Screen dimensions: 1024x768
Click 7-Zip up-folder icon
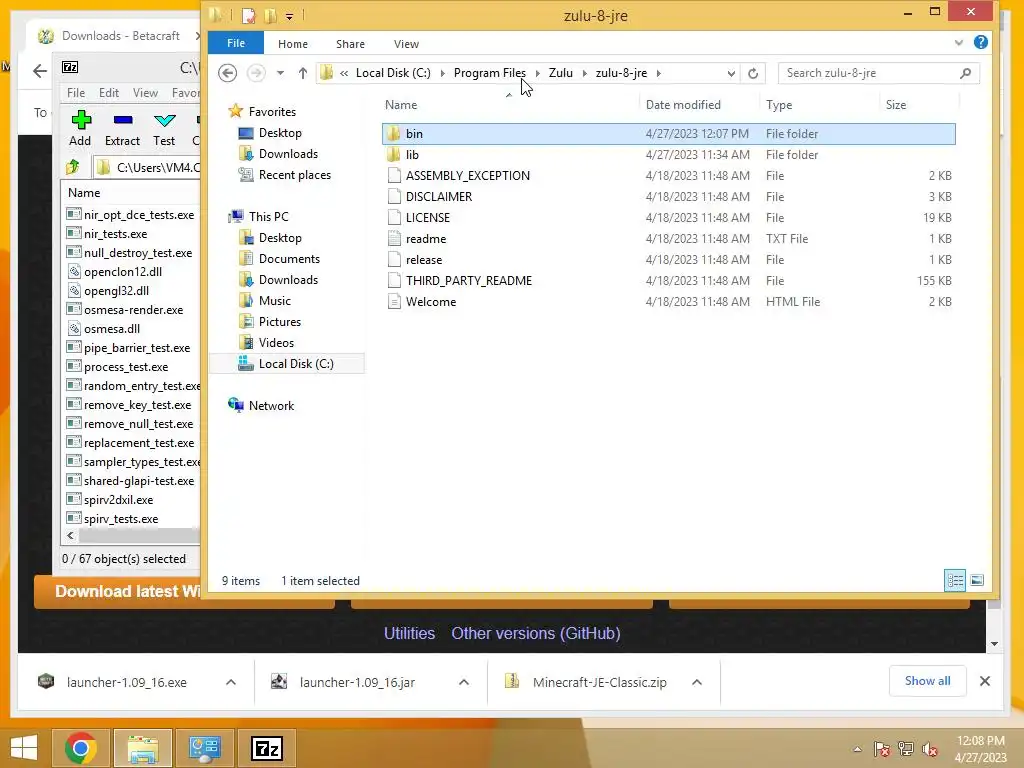72,167
